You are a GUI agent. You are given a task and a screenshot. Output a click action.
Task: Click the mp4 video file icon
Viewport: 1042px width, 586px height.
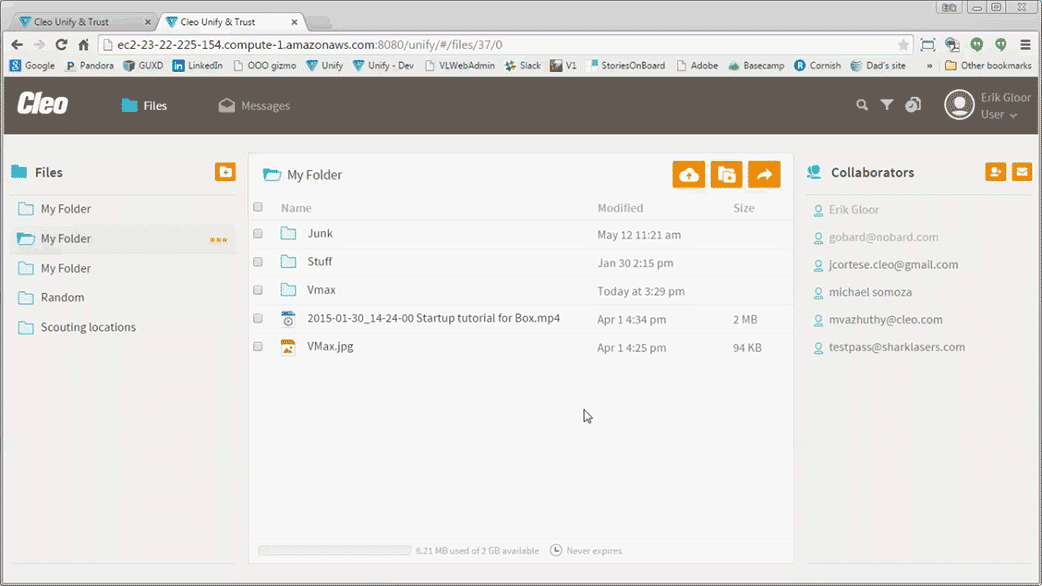[x=288, y=319]
